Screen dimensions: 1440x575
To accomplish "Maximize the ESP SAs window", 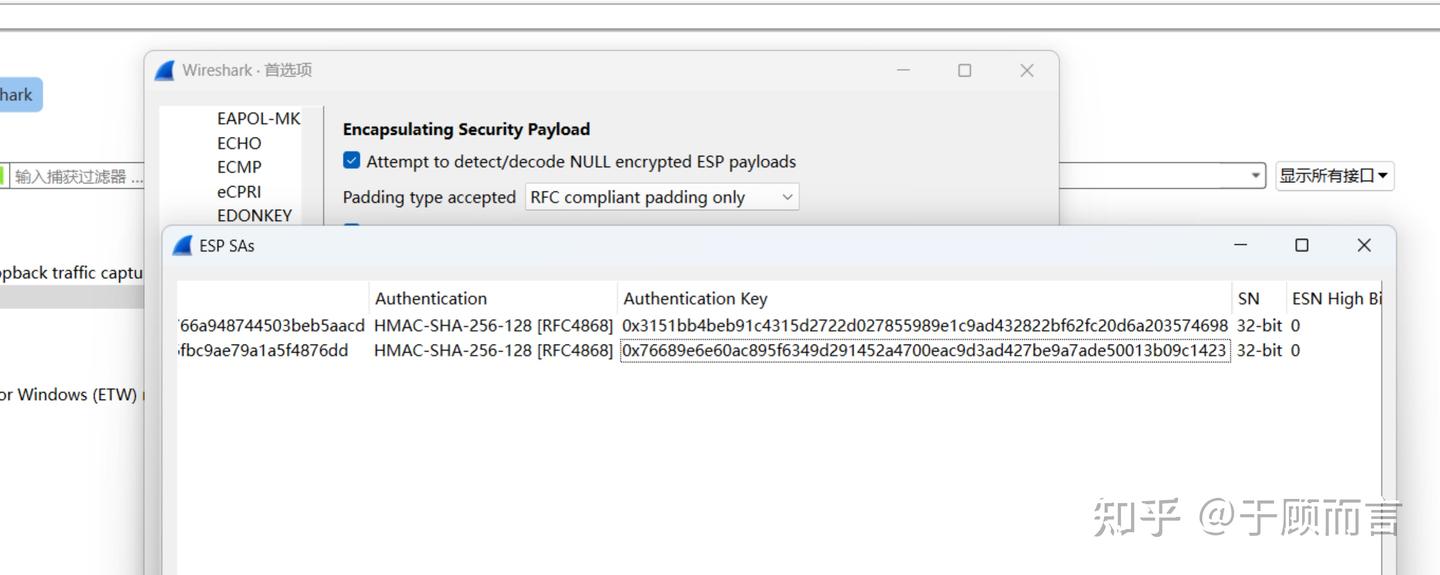I will (x=1301, y=245).
